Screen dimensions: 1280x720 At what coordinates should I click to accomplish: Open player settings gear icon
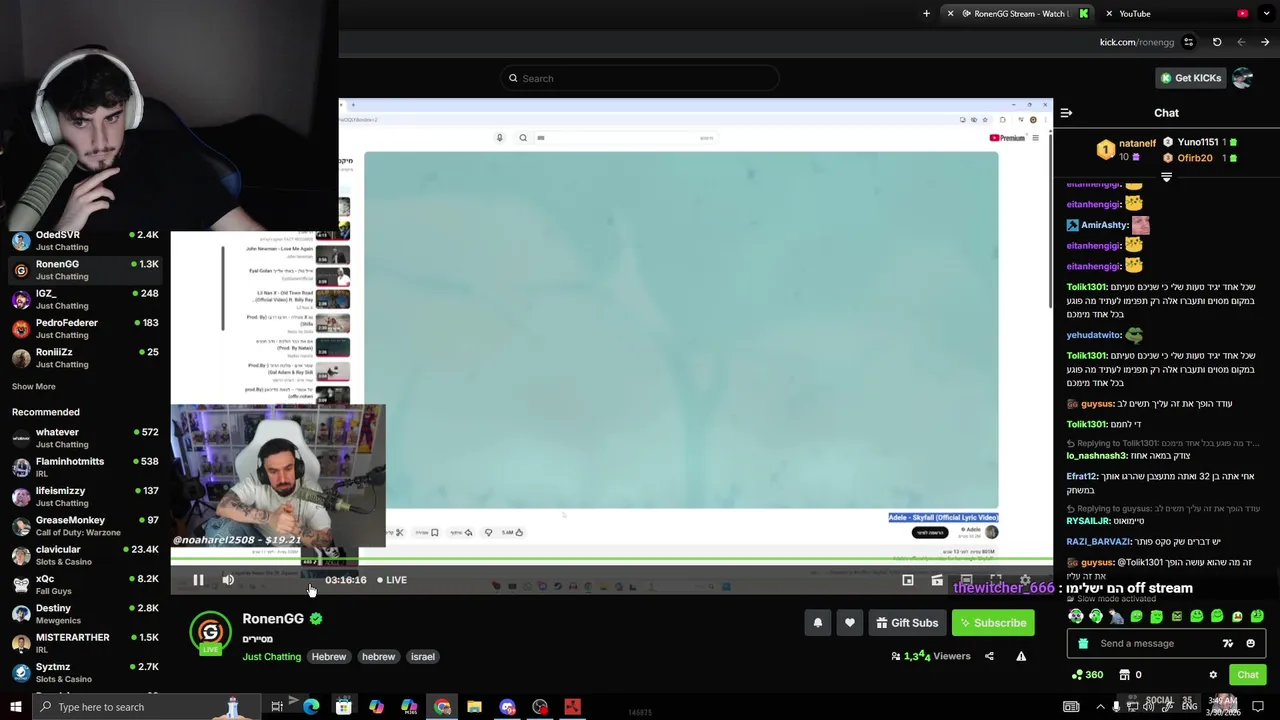coord(1025,580)
